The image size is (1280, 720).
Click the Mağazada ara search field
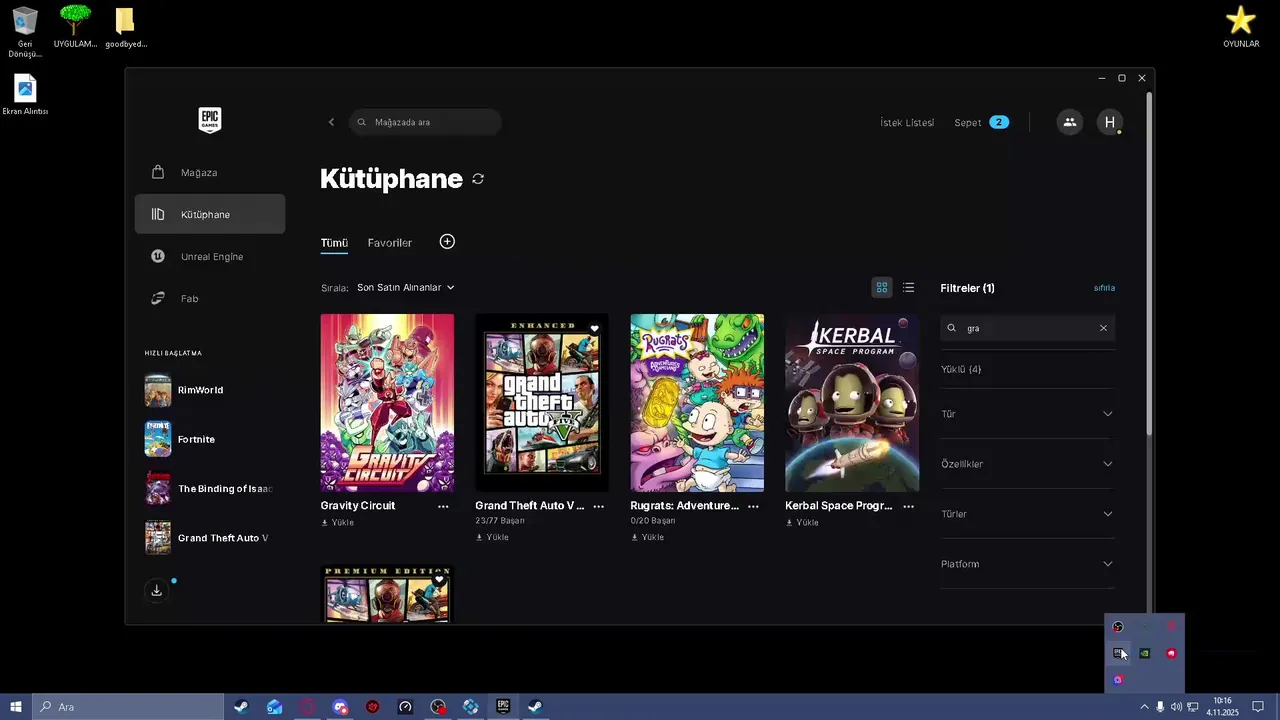(x=425, y=122)
